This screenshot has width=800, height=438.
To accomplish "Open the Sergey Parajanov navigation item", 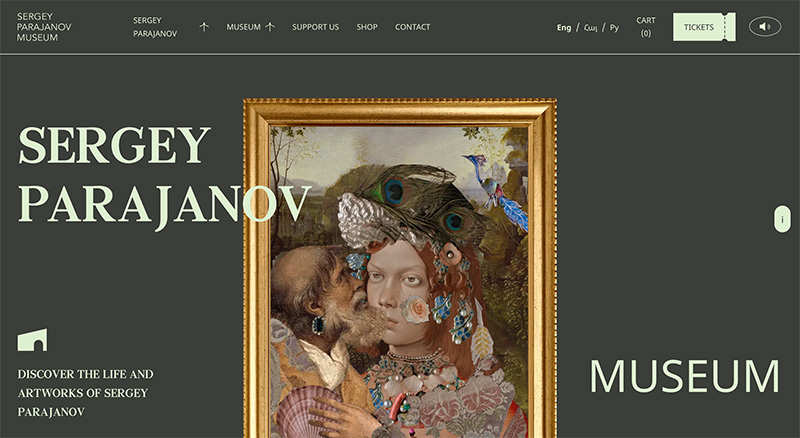I will click(x=155, y=27).
